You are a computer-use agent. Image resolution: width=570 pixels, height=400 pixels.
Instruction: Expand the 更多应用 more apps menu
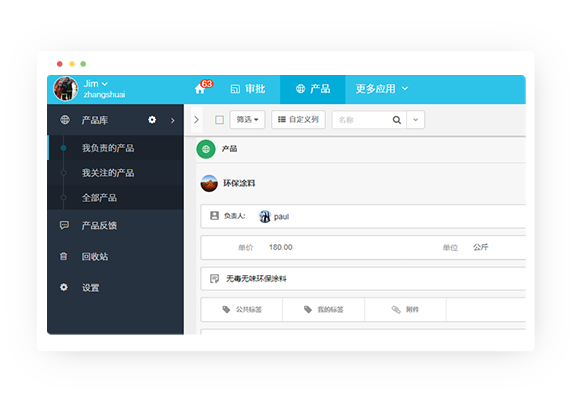tap(381, 88)
